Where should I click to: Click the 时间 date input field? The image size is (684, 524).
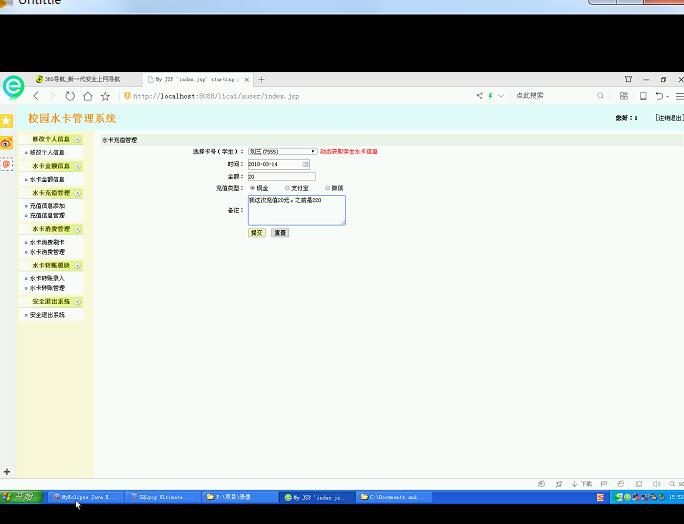pos(279,164)
